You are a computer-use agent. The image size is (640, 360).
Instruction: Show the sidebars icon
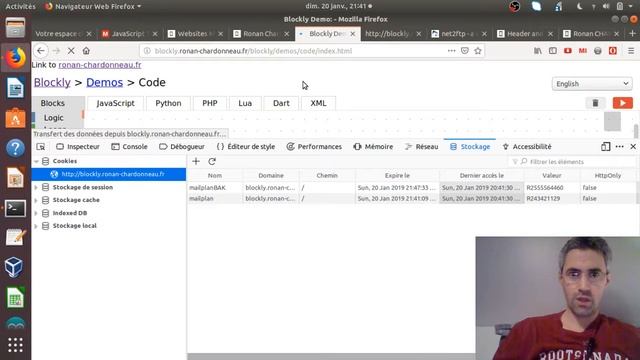tap(553, 51)
